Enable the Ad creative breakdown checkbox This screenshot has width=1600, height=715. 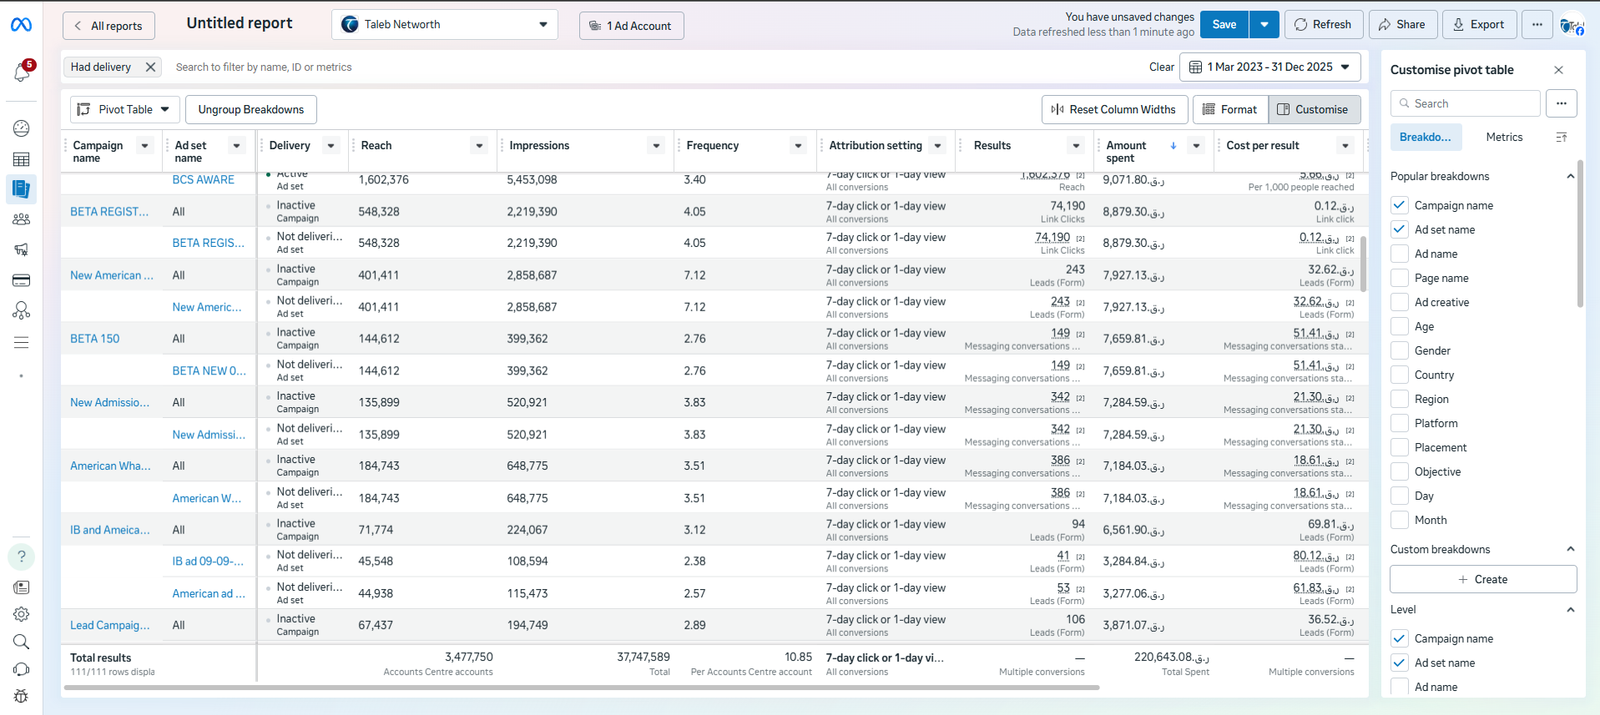pyautogui.click(x=1399, y=302)
